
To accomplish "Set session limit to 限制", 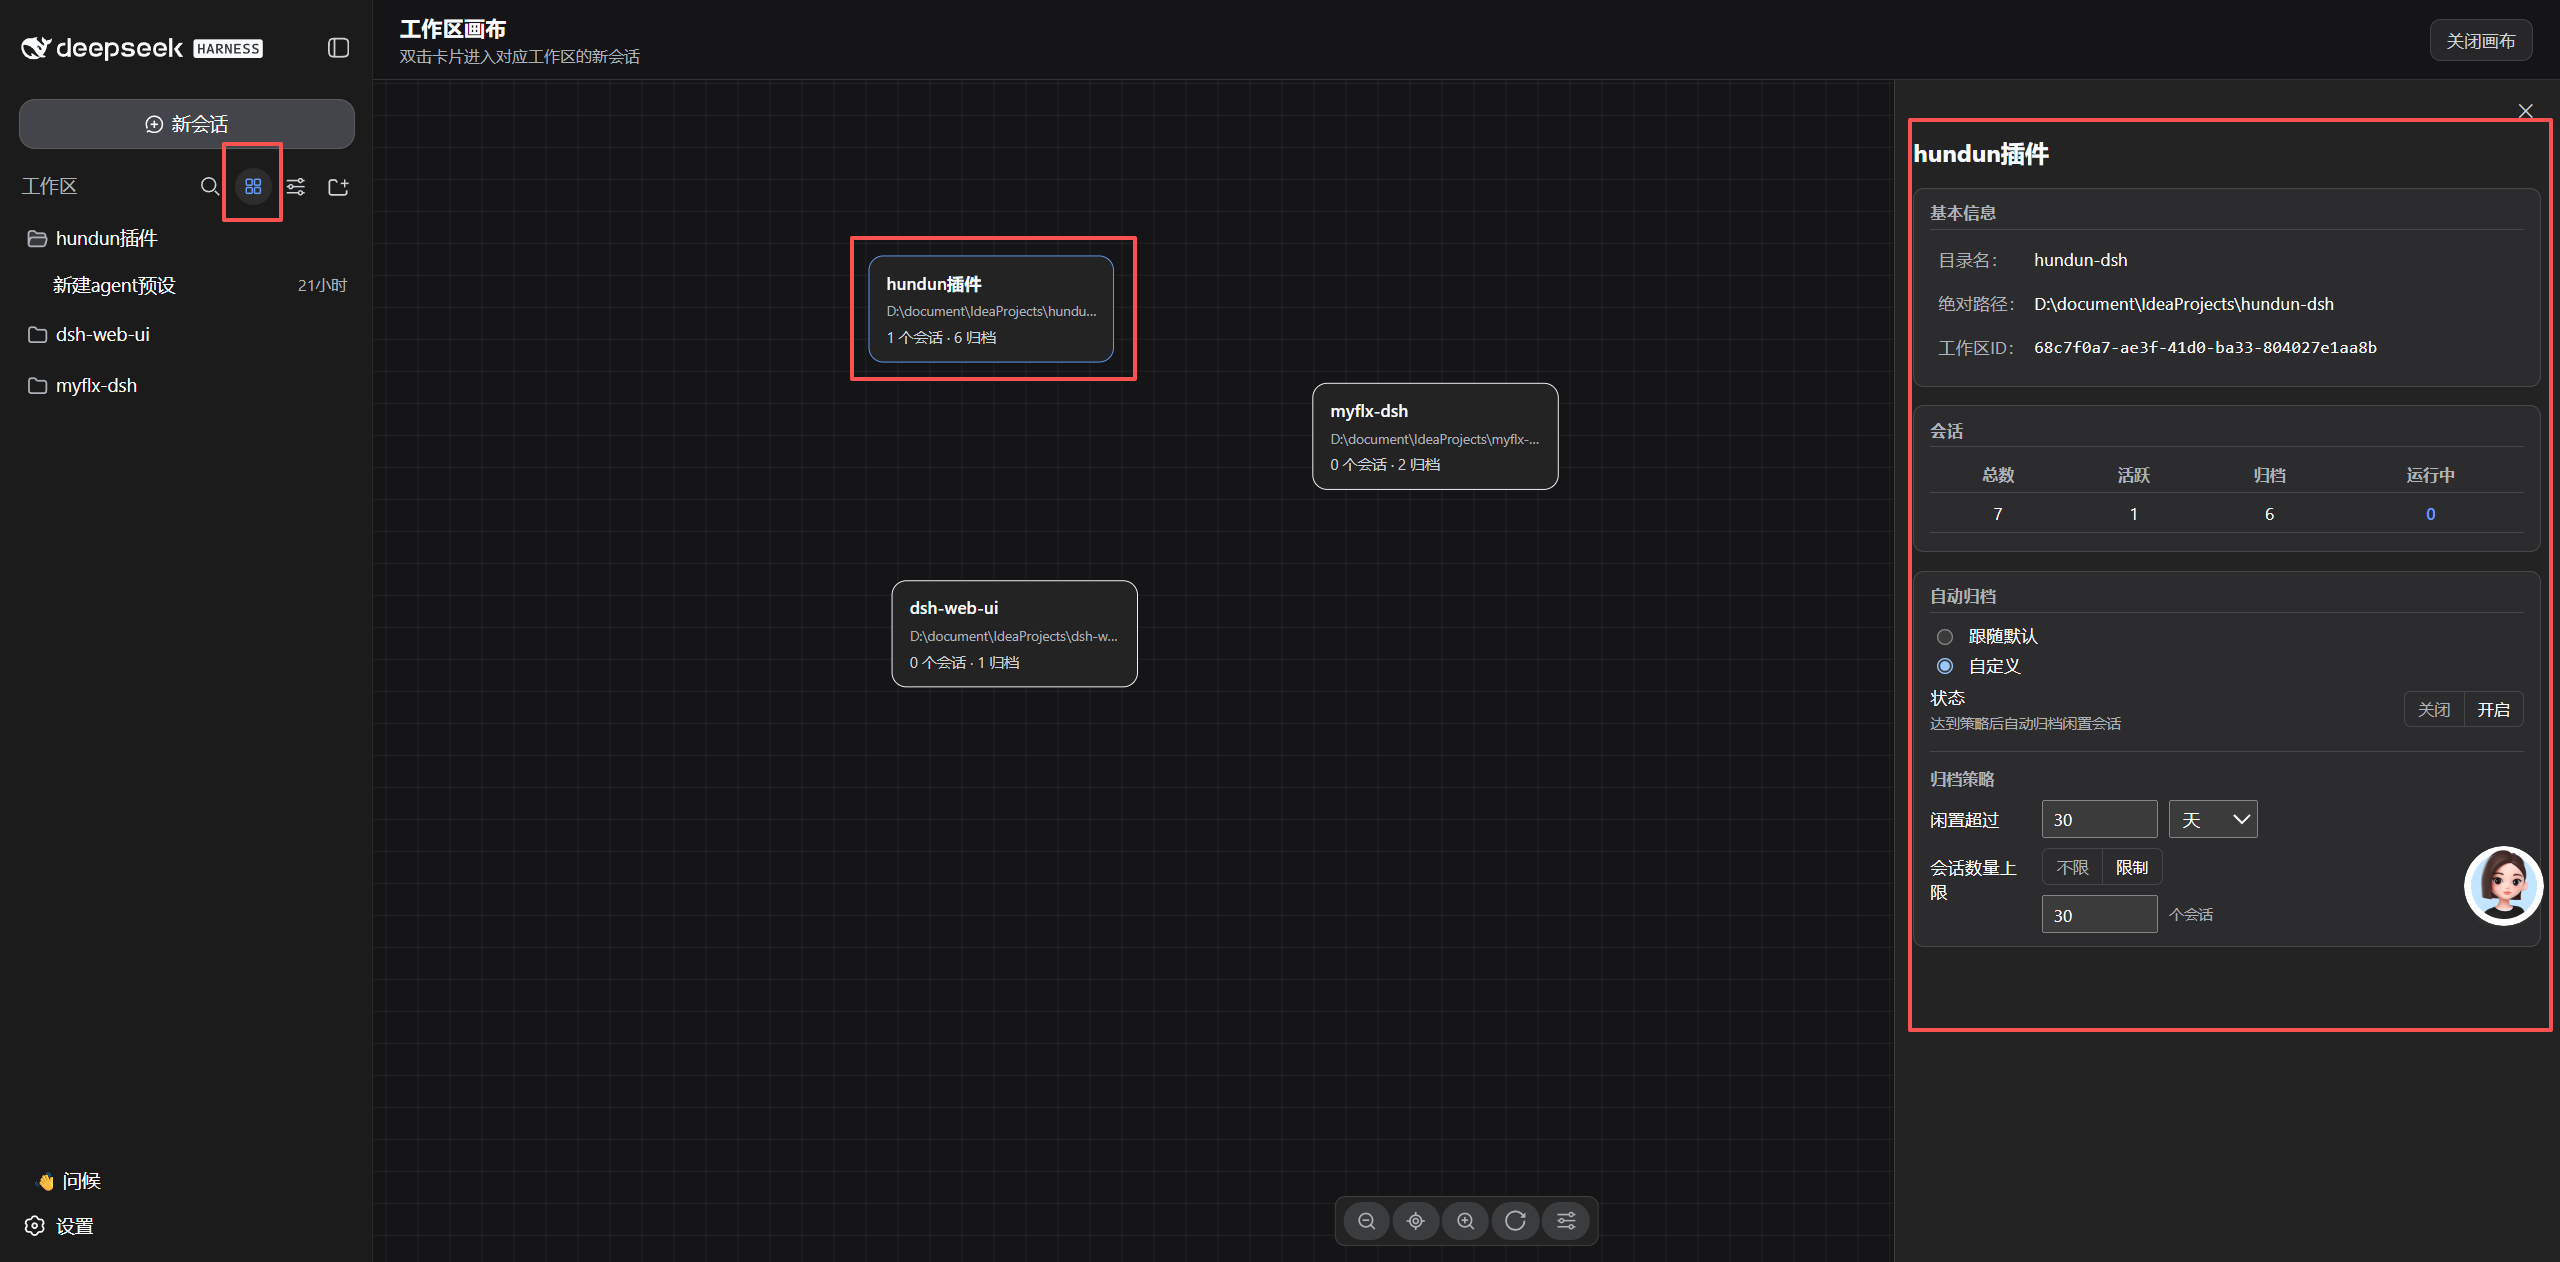I will pyautogui.click(x=2132, y=867).
